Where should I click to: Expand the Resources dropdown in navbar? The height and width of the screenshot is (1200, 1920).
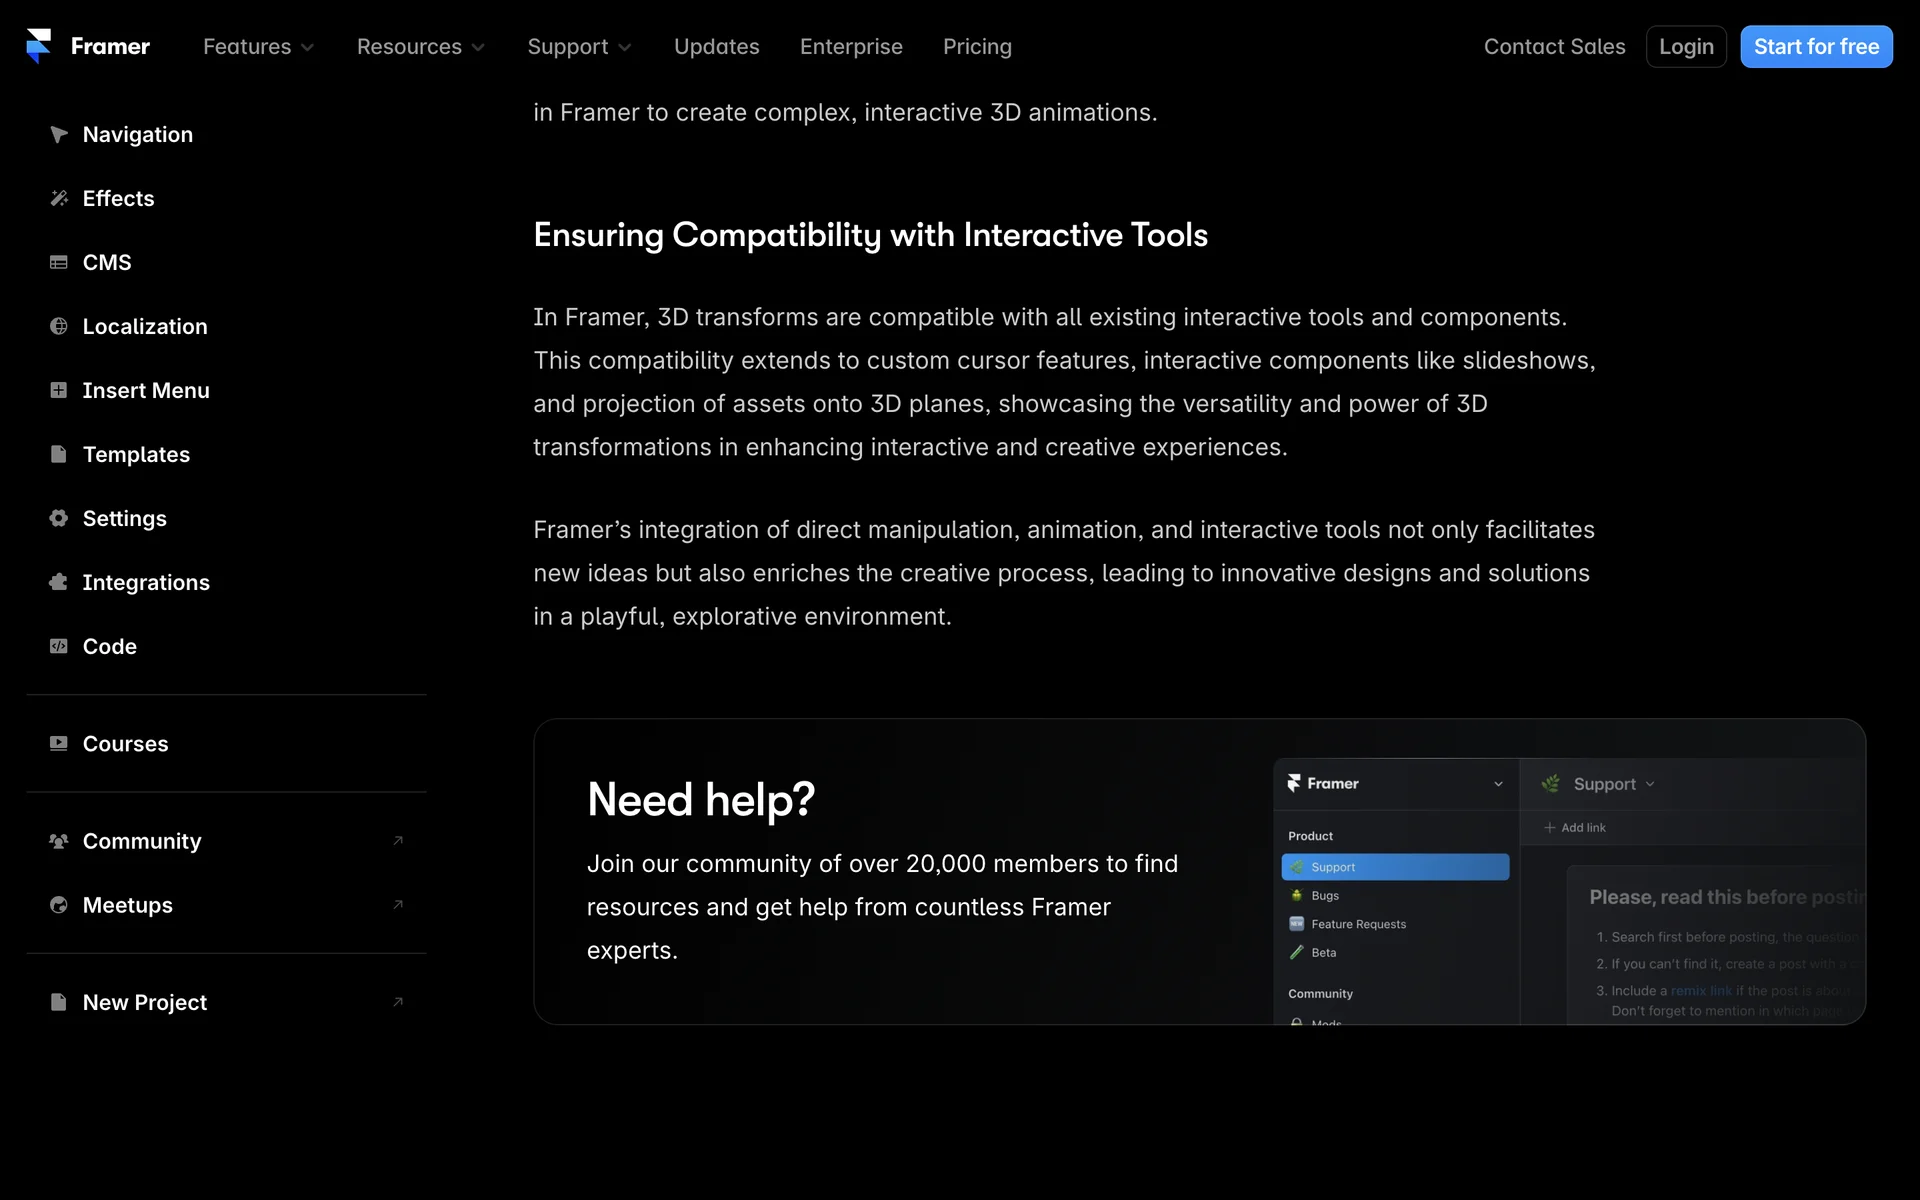420,47
